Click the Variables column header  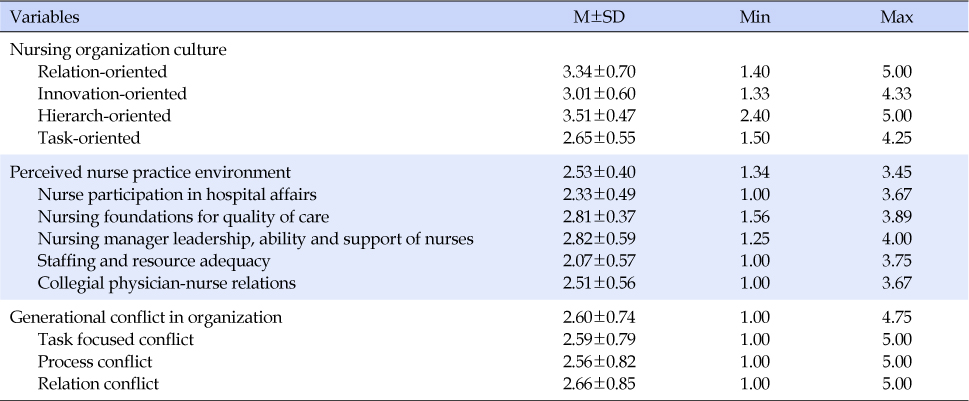click(x=44, y=17)
